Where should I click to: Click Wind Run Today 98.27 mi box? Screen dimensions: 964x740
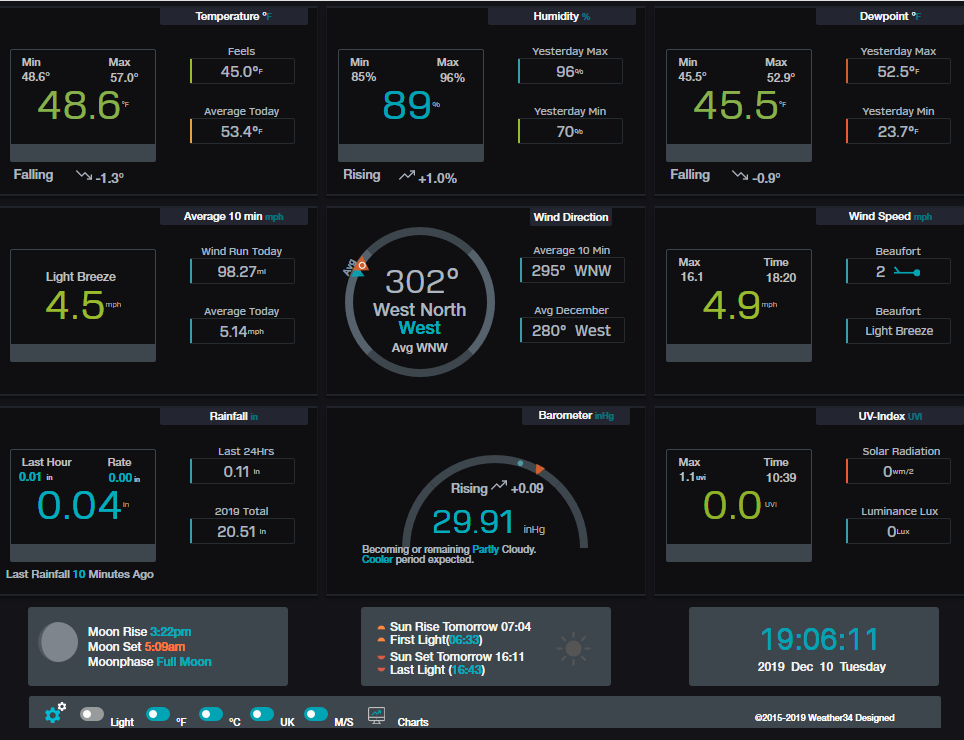coord(242,271)
